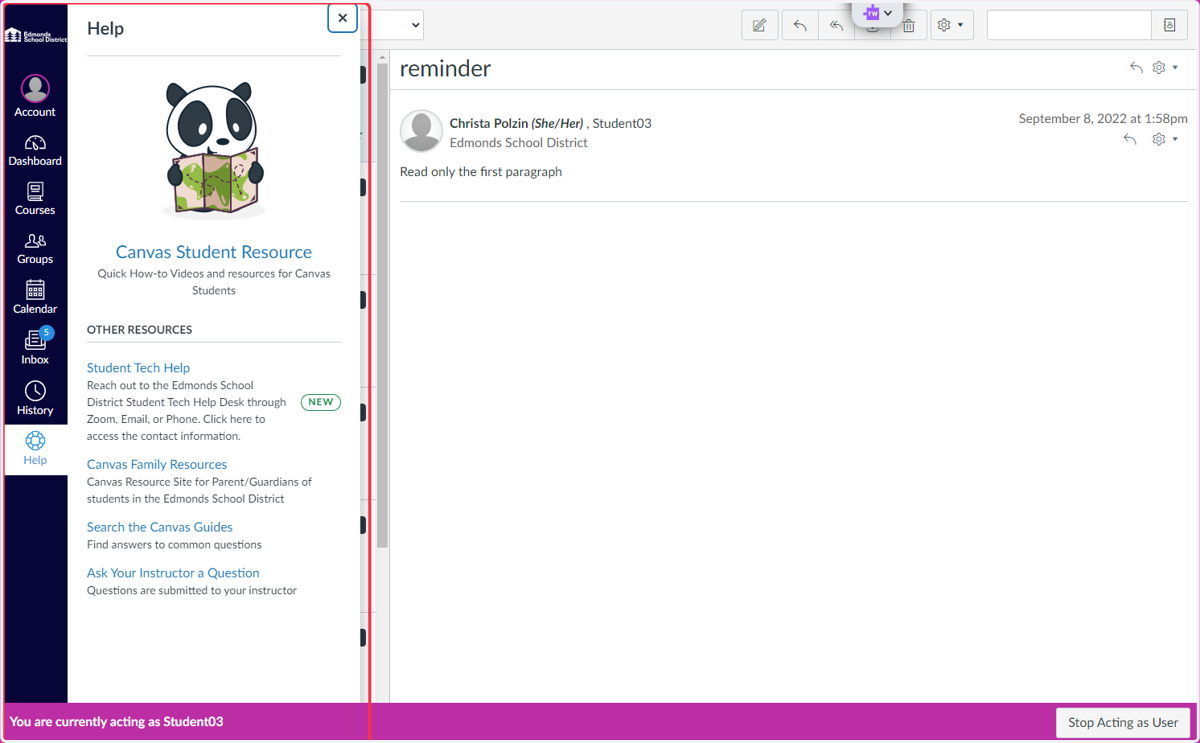Click 'September 8, 2022 at 1:58pm' timestamp
This screenshot has width=1200, height=743.
pyautogui.click(x=1103, y=118)
